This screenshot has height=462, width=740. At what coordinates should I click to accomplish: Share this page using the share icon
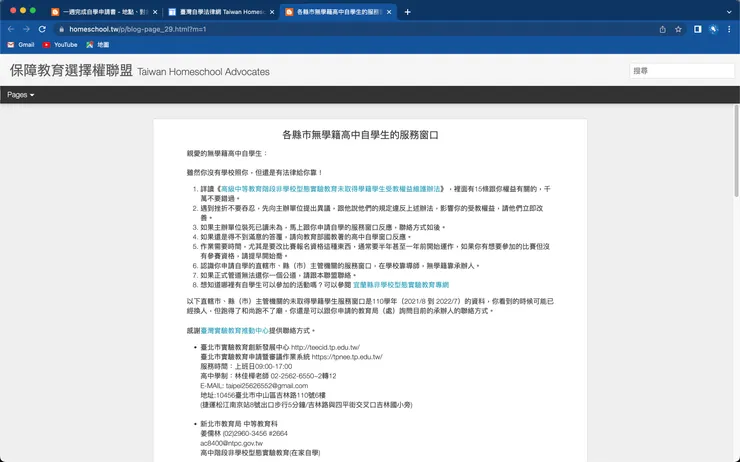point(663,29)
